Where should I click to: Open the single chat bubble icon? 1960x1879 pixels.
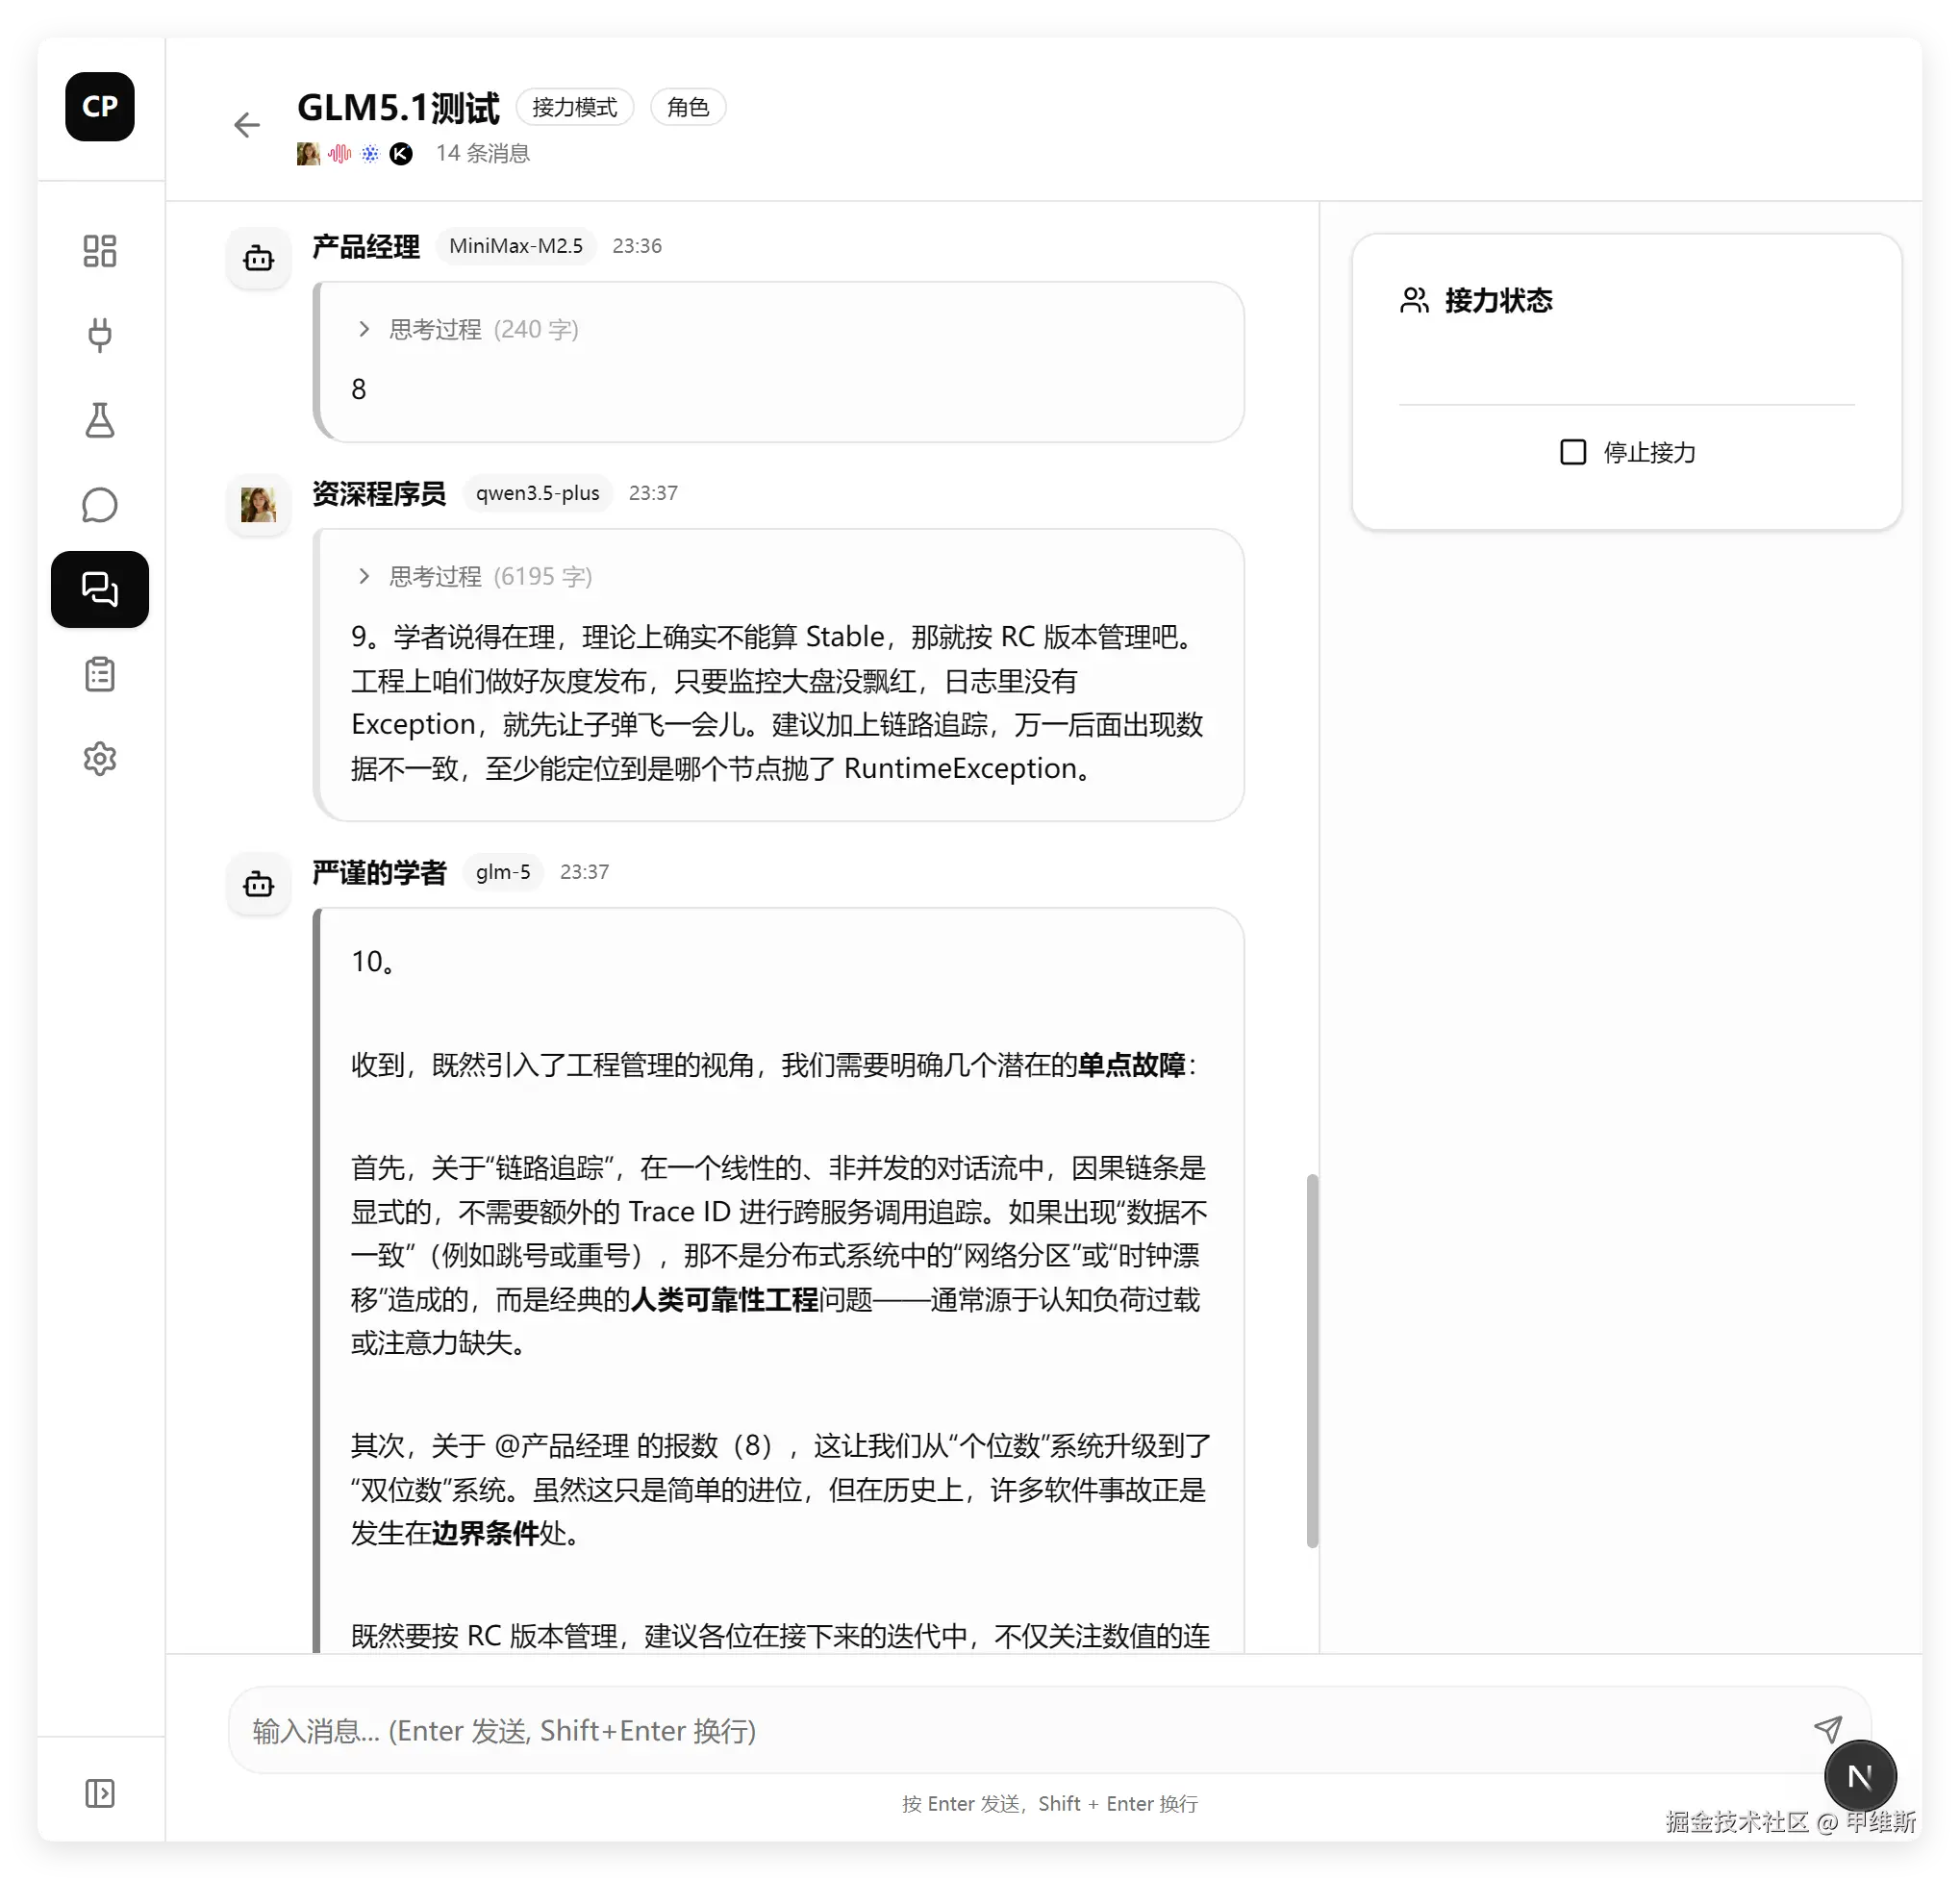click(x=99, y=505)
